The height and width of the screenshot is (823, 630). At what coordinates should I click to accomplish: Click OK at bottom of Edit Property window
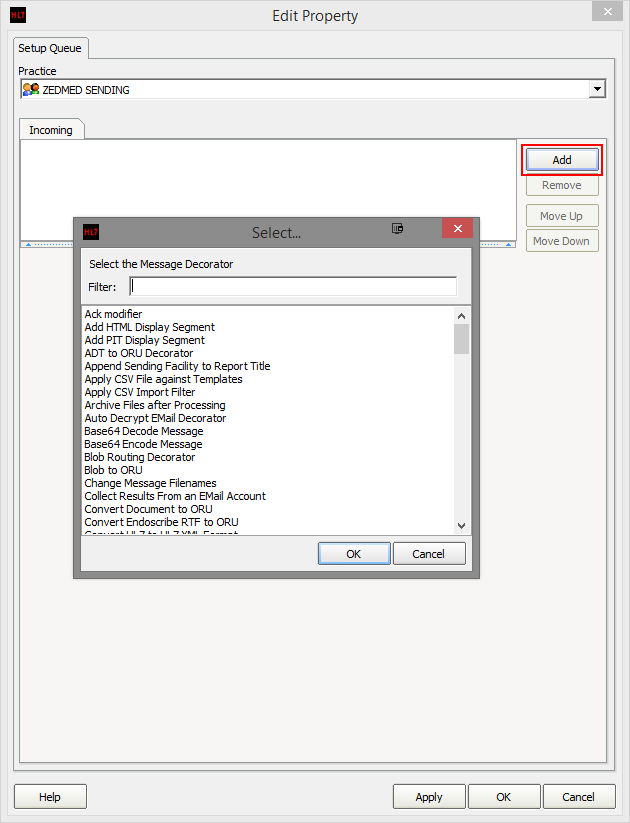point(504,797)
